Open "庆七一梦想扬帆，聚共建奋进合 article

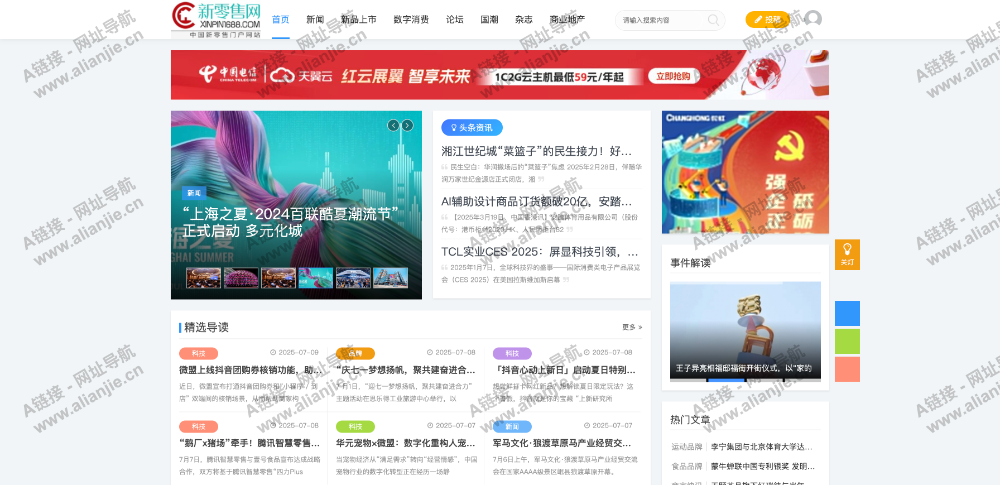pyautogui.click(x=406, y=369)
